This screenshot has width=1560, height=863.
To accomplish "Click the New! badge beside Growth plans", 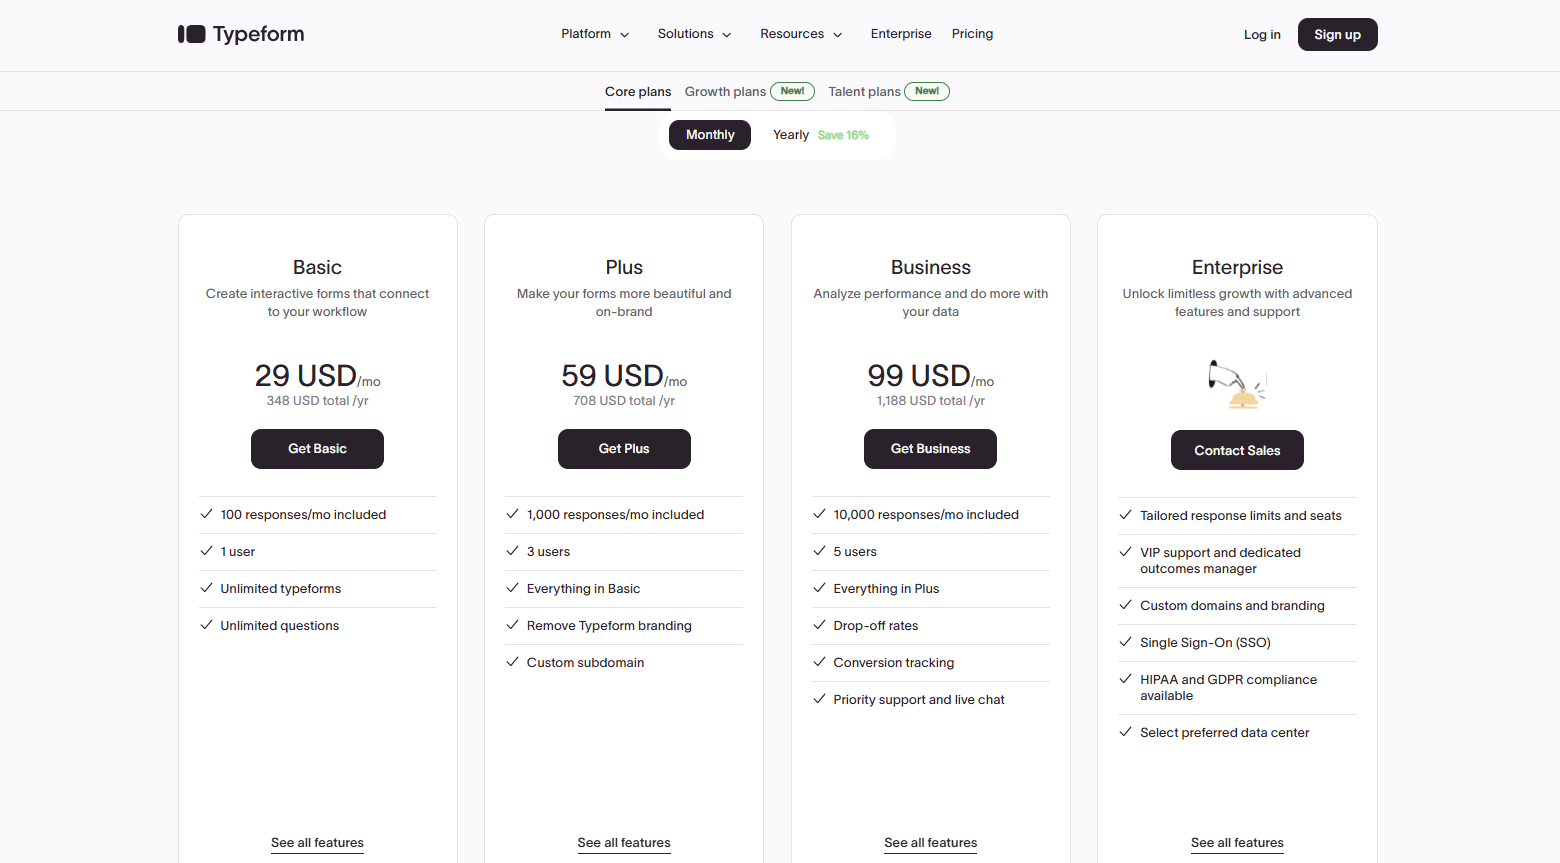I will click(x=792, y=91).
